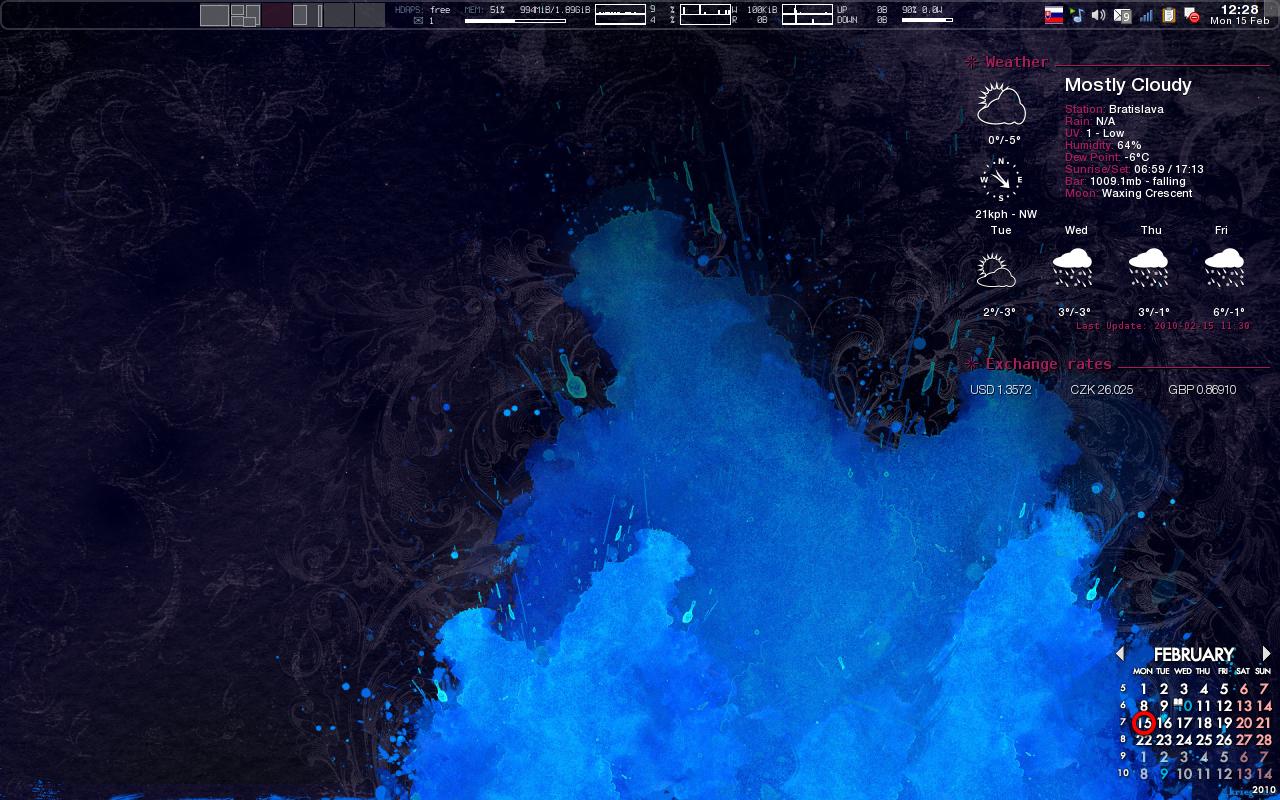Select February 15 on the calendar
This screenshot has width=1280, height=800.
[x=1144, y=723]
